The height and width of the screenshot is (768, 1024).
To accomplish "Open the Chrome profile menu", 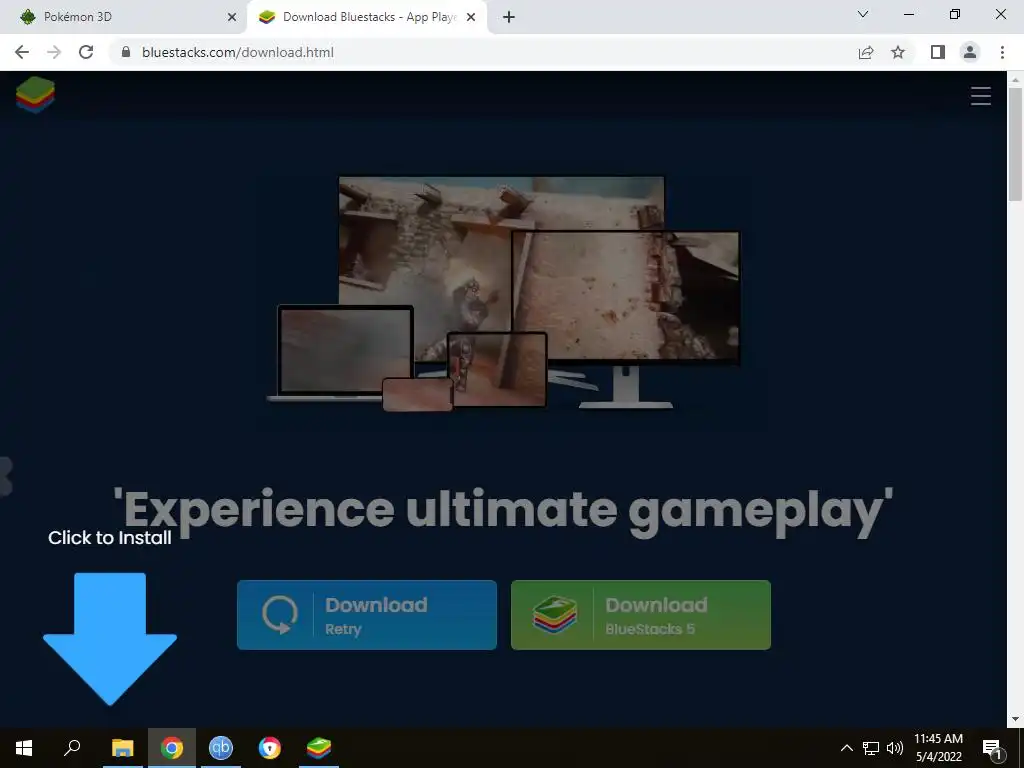I will click(970, 52).
